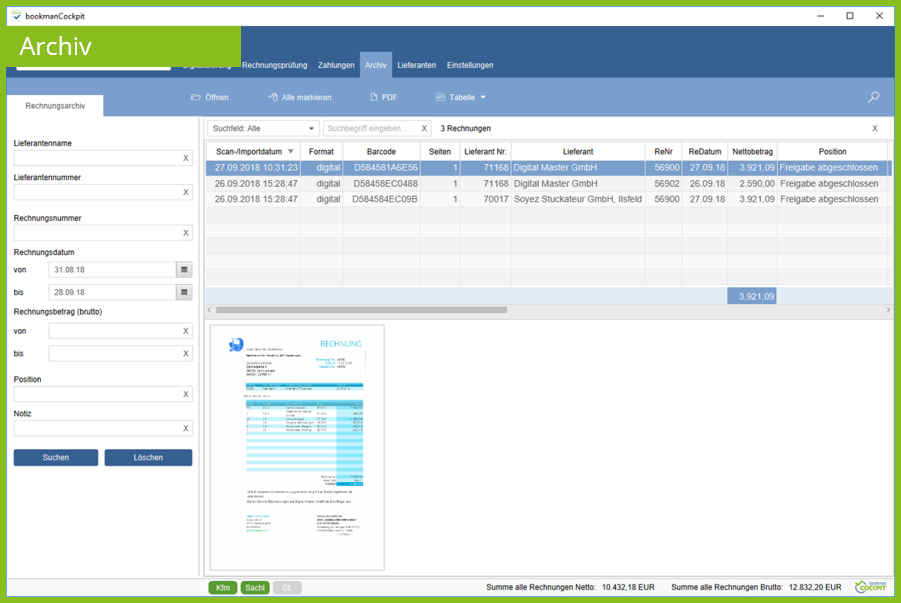This screenshot has width=901, height=603.
Task: Toggle the Sachl filter button
Action: click(x=255, y=588)
